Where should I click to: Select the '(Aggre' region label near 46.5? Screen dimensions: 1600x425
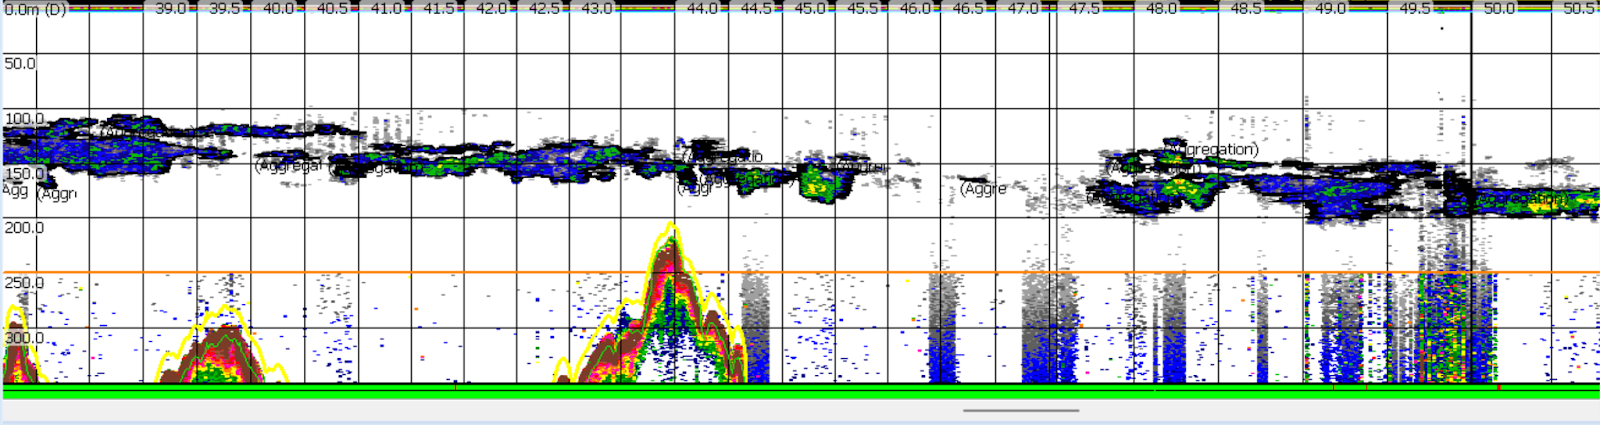[983, 188]
